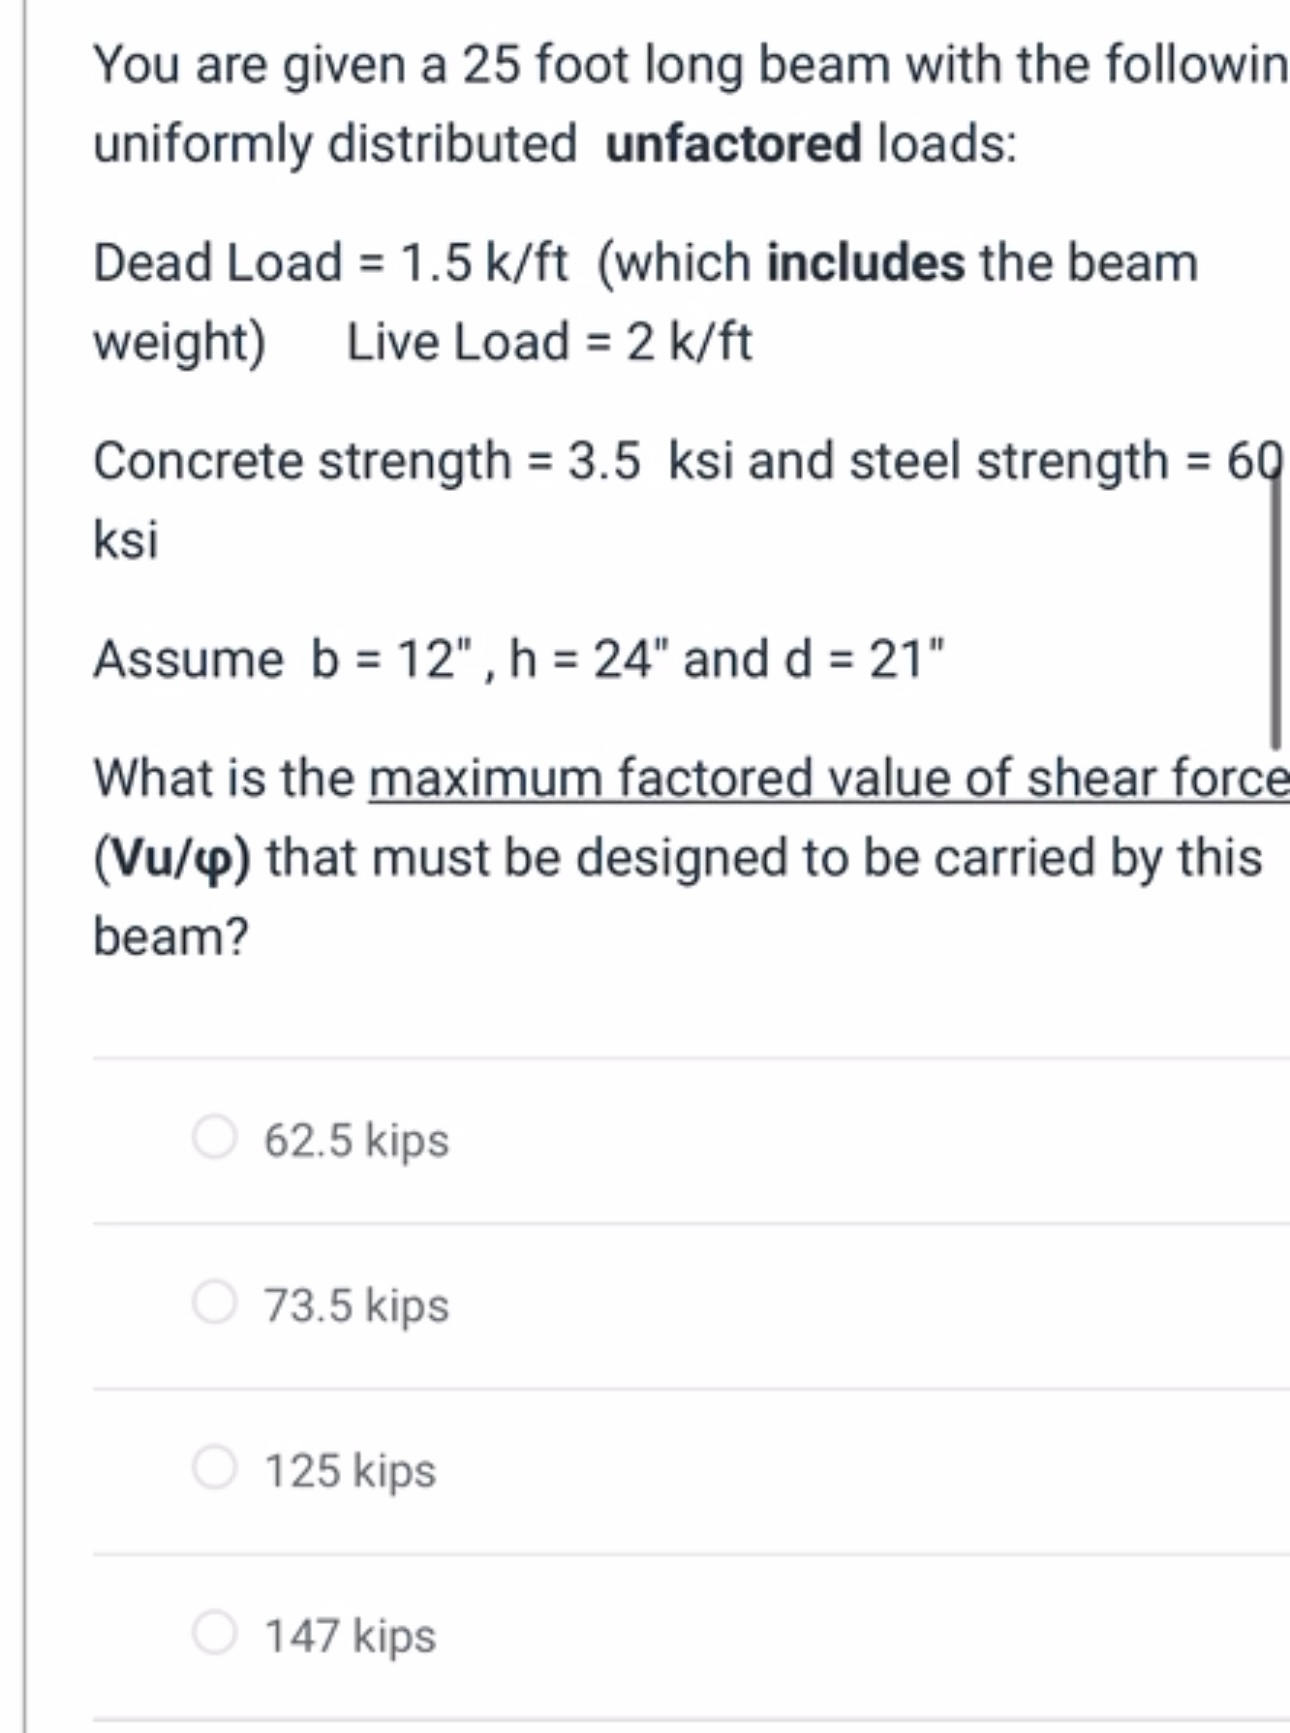Click the Live Load equation text
Screen dimensions: 1290x1733
pyautogui.click(x=548, y=343)
